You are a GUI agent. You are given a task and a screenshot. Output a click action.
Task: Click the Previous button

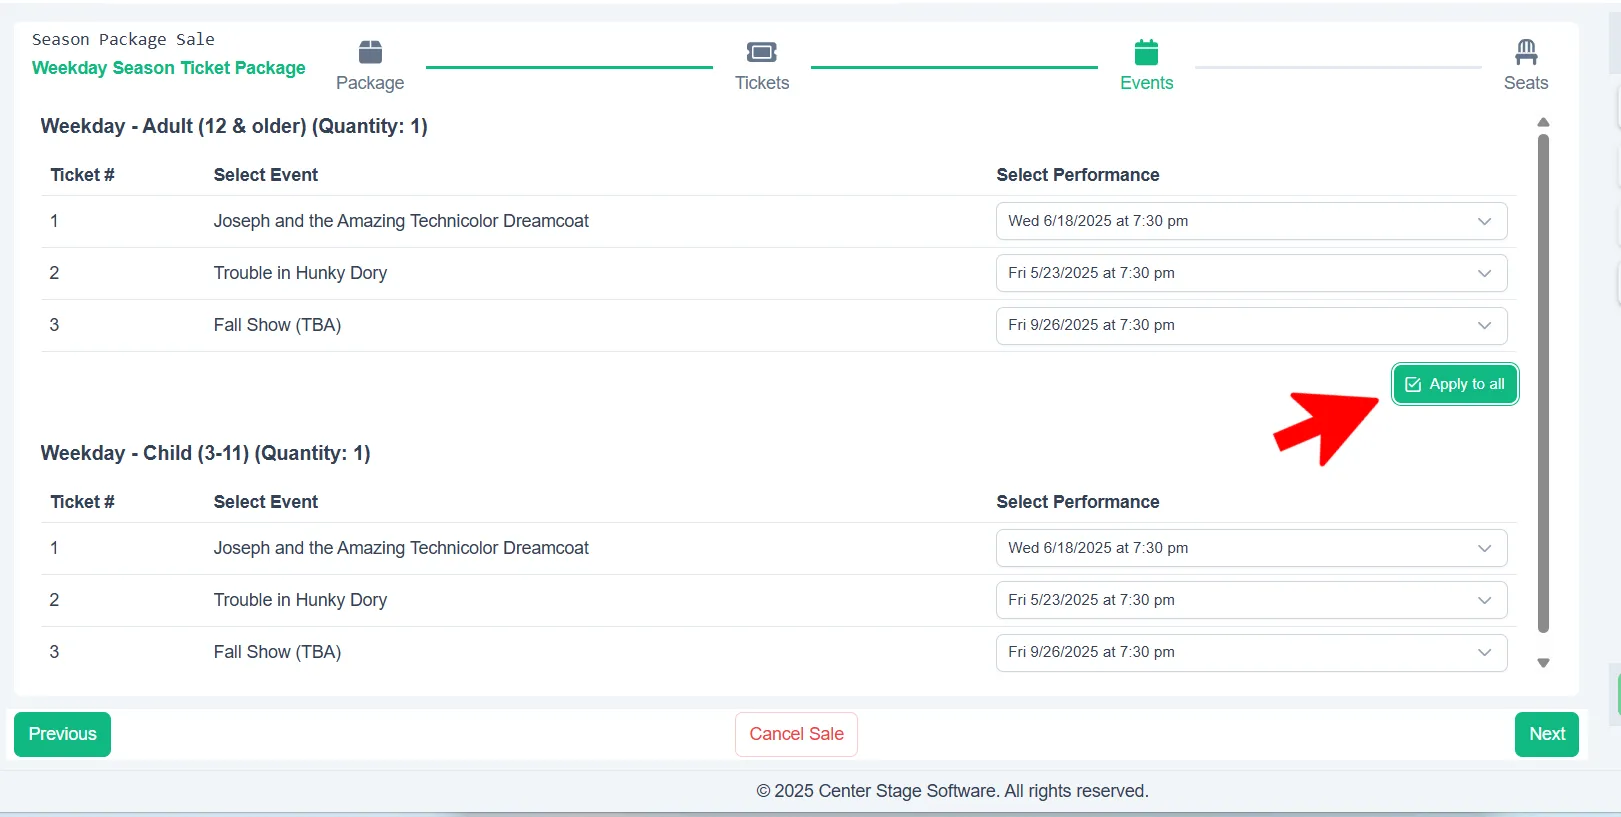point(62,734)
